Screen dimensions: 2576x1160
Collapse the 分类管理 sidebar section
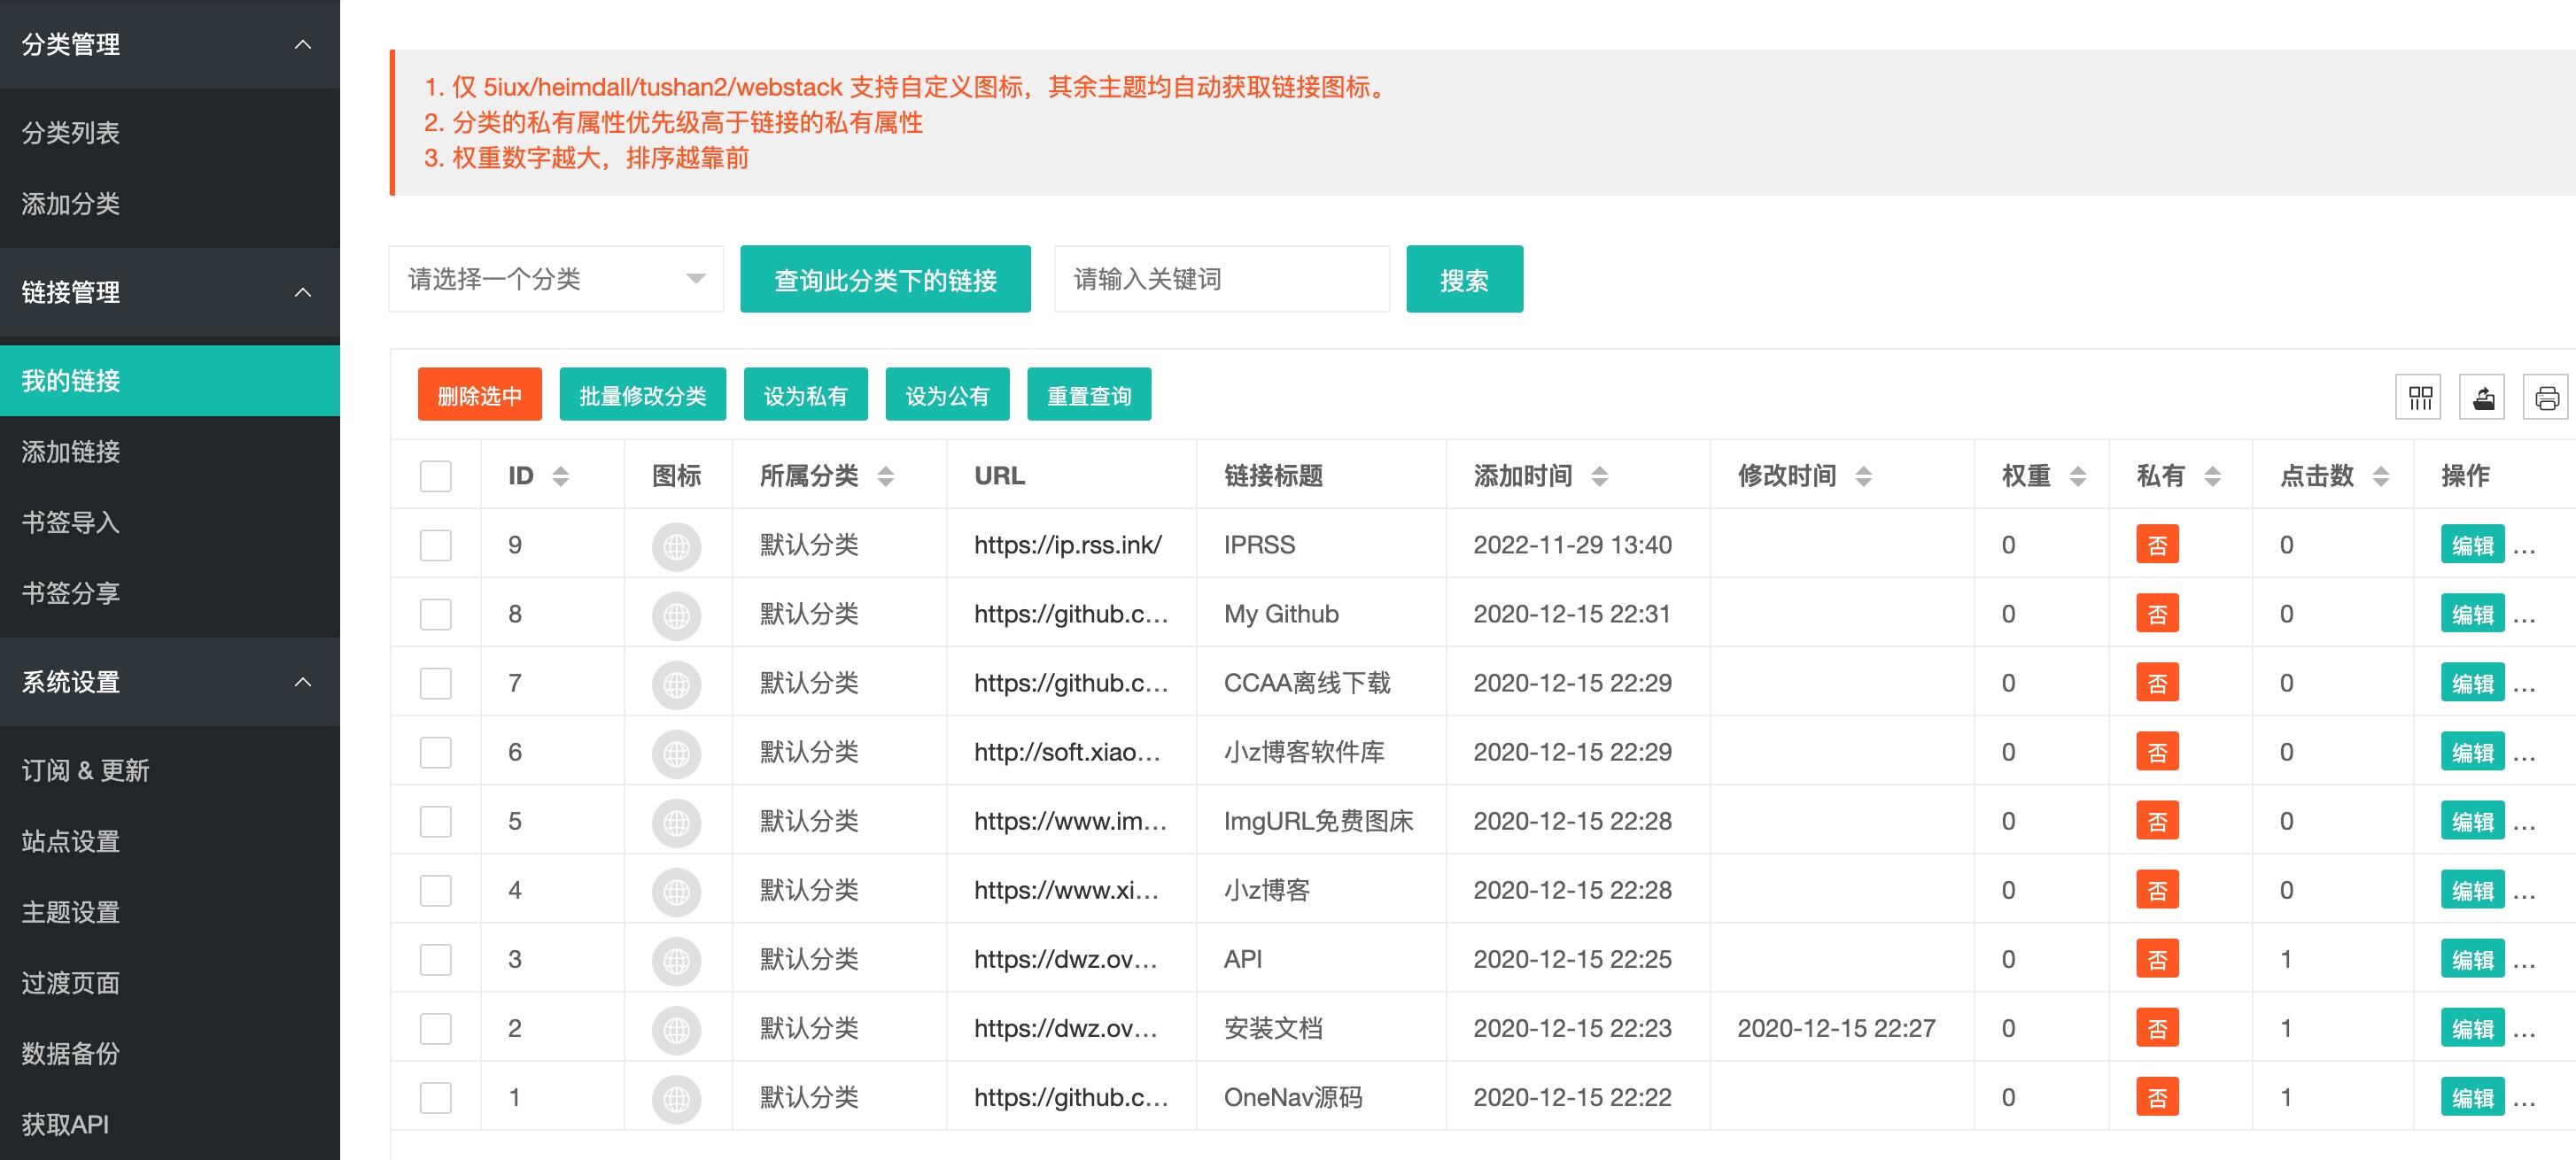click(302, 44)
